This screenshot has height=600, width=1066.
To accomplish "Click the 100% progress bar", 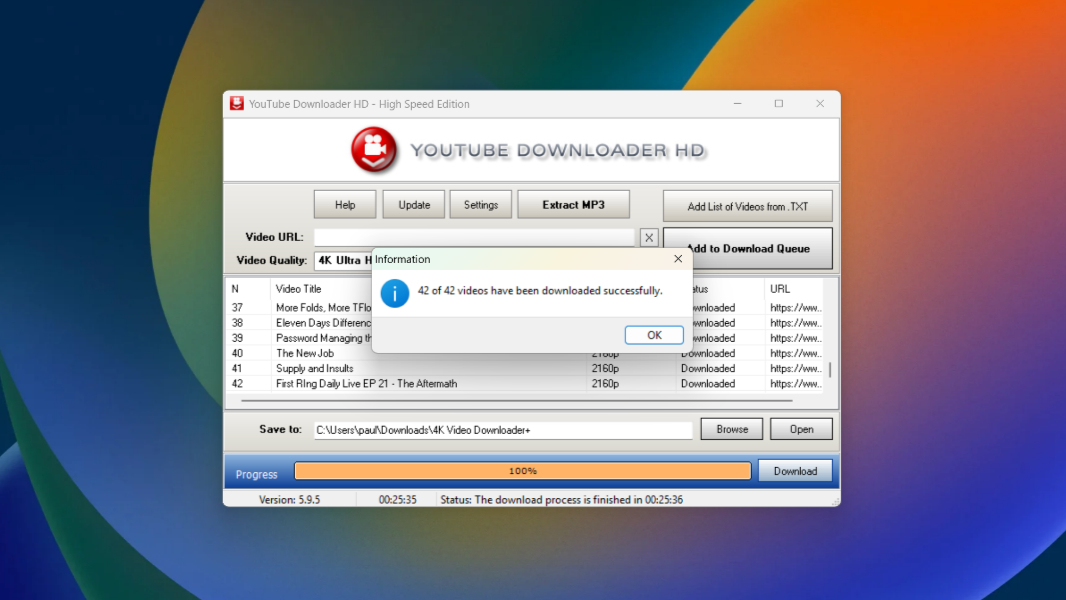I will [522, 470].
